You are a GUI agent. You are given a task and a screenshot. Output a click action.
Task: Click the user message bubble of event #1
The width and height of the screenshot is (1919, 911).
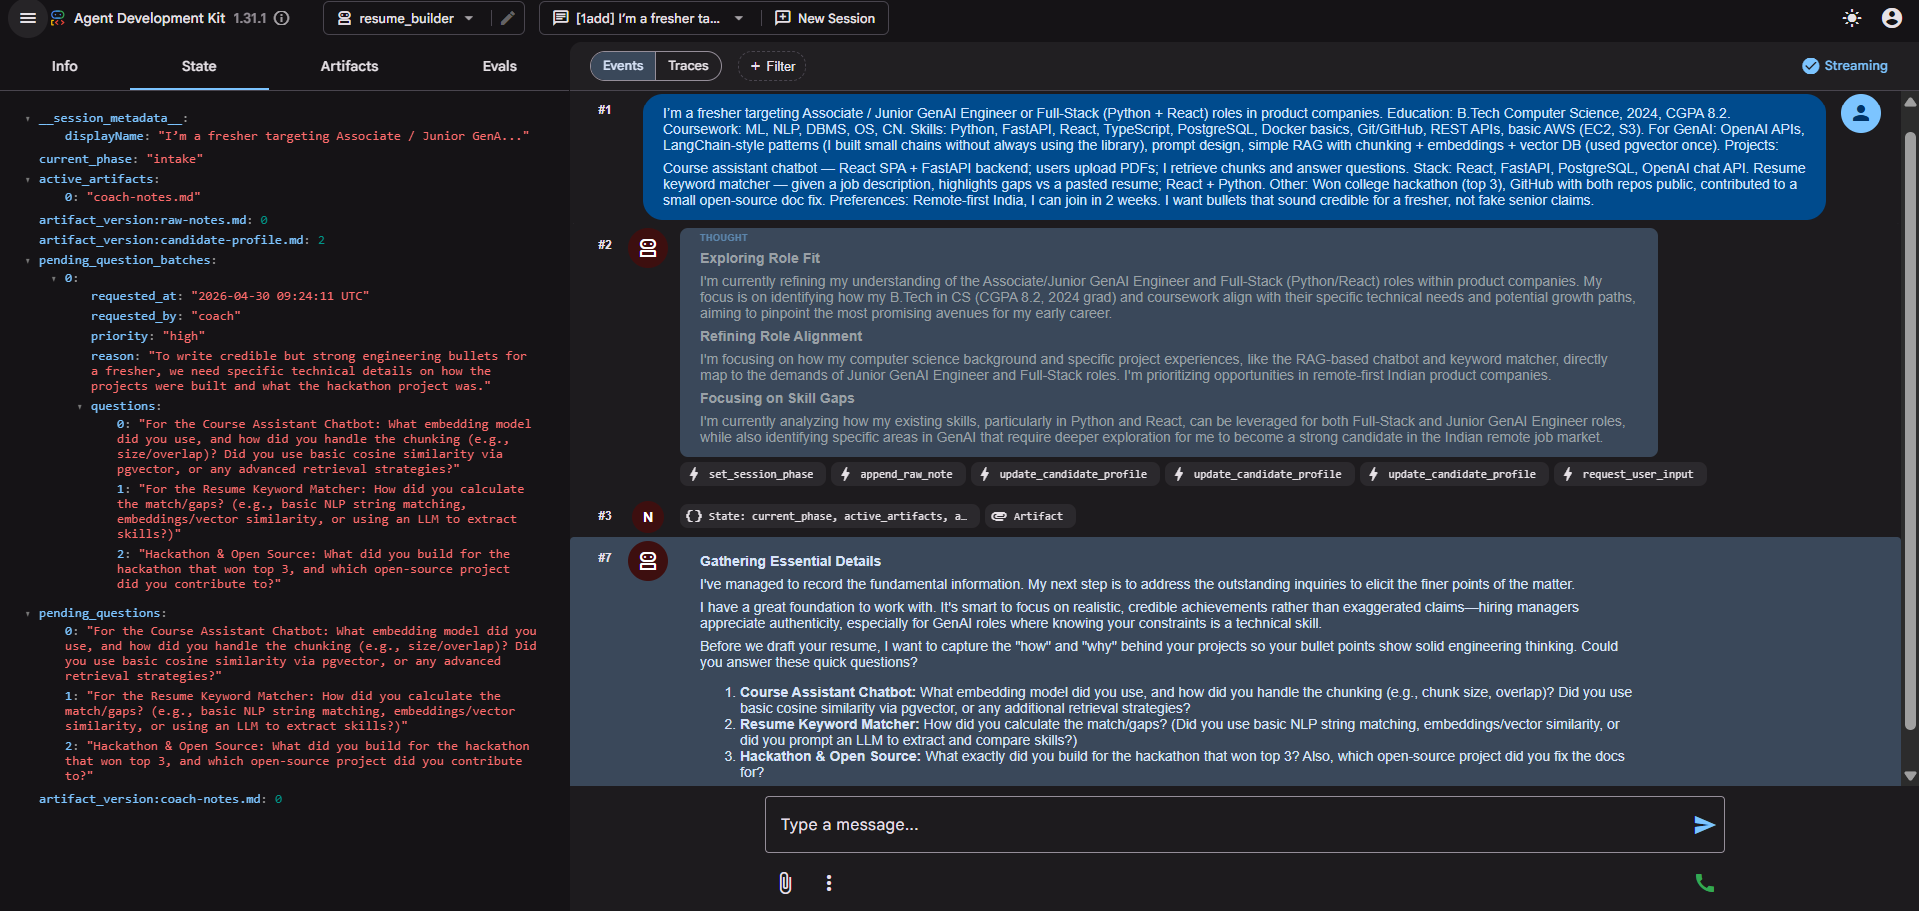pyautogui.click(x=1234, y=157)
